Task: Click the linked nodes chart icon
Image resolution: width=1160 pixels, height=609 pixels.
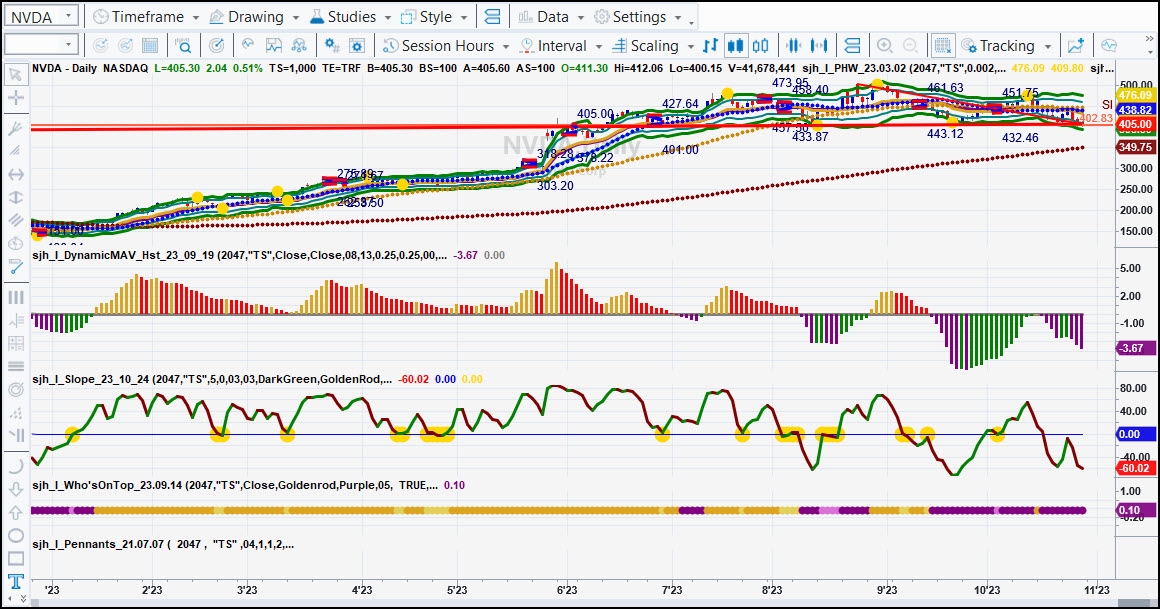Action: click(x=299, y=46)
